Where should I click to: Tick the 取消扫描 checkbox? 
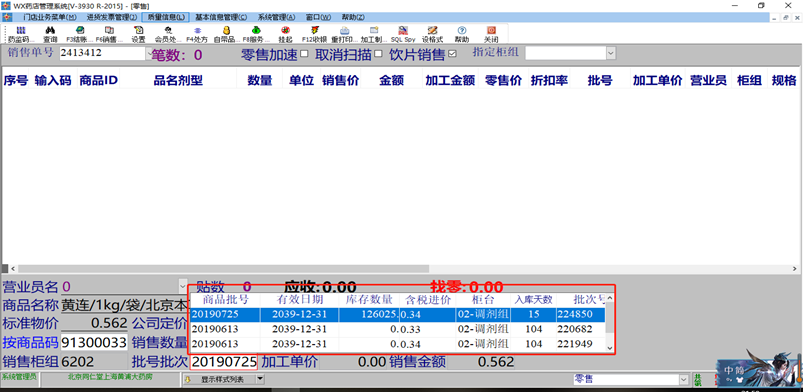(378, 53)
